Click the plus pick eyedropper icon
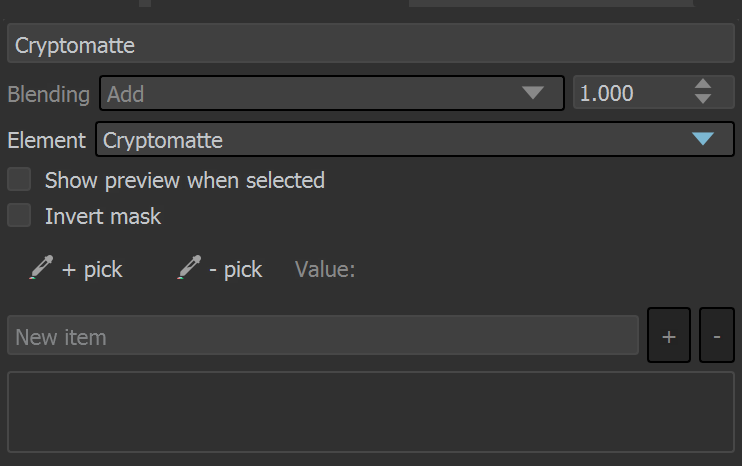 41,267
